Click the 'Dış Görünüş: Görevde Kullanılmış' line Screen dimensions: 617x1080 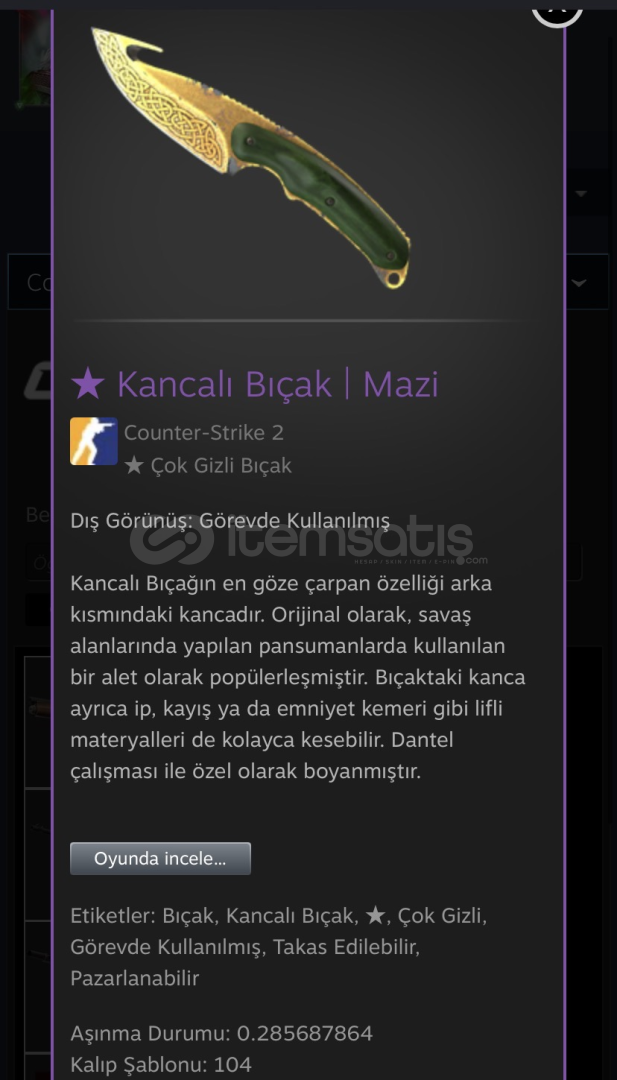pyautogui.click(x=230, y=521)
